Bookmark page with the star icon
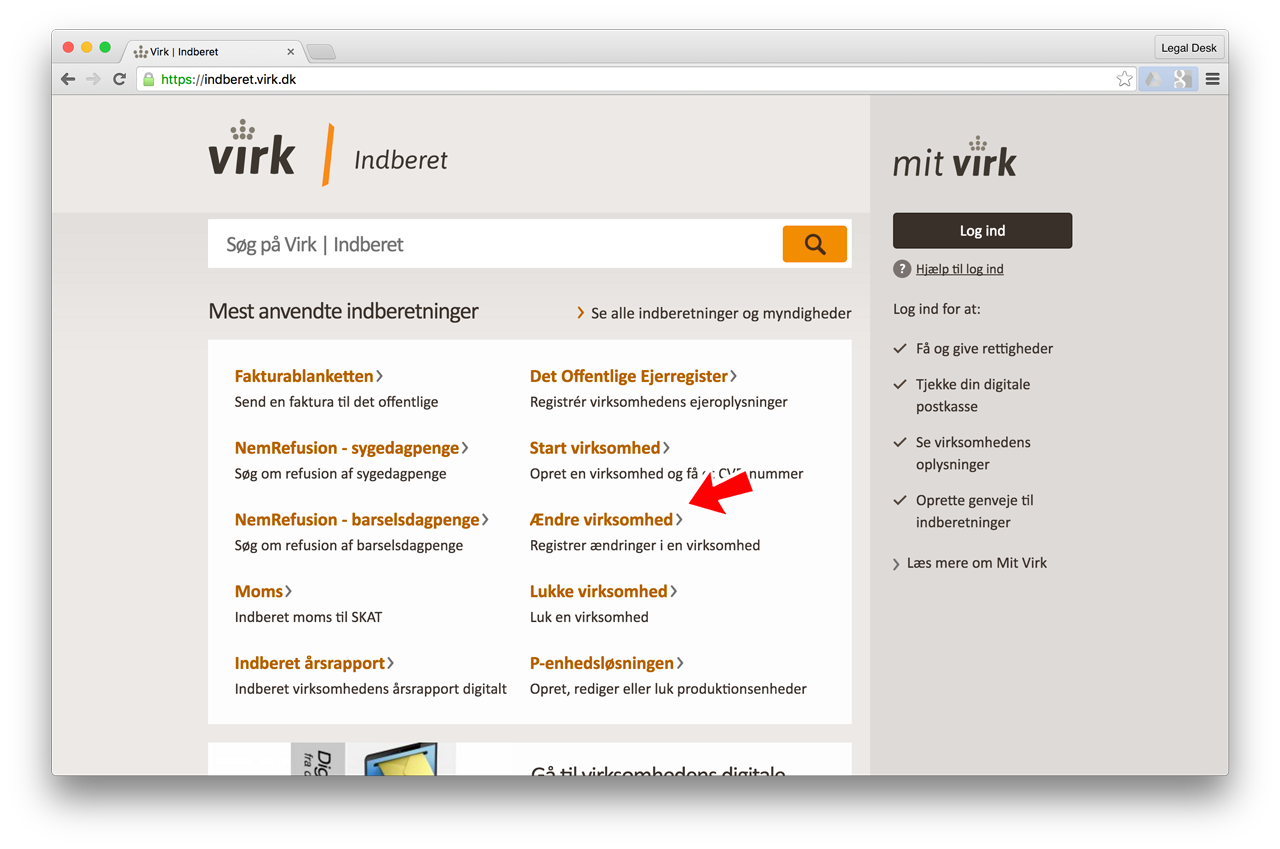Screen dimensions: 1280x849 (1124, 79)
